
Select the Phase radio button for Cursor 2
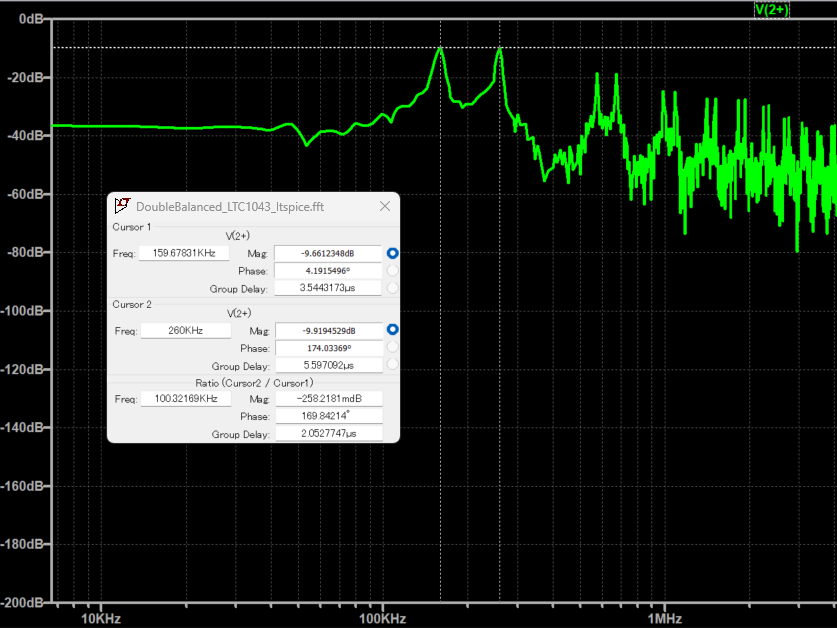click(x=392, y=347)
